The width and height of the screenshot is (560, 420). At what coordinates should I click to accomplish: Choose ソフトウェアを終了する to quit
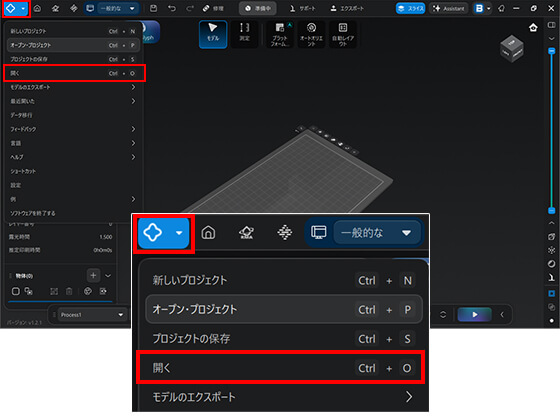(72, 213)
